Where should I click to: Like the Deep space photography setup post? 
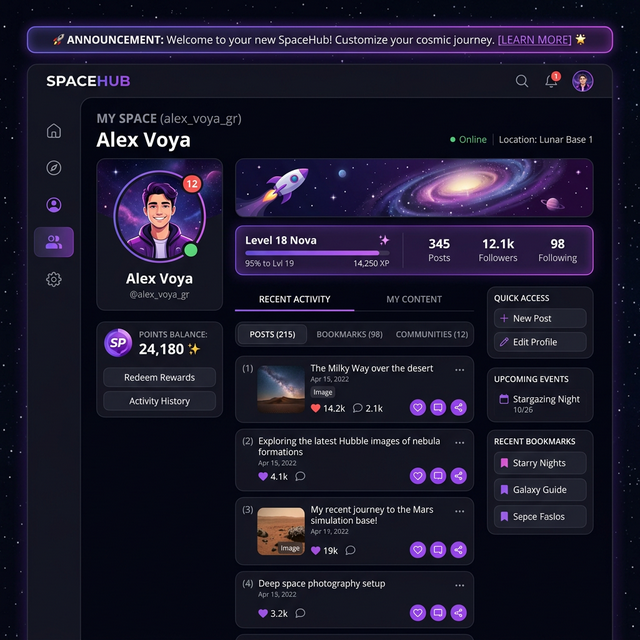[x=418, y=613]
